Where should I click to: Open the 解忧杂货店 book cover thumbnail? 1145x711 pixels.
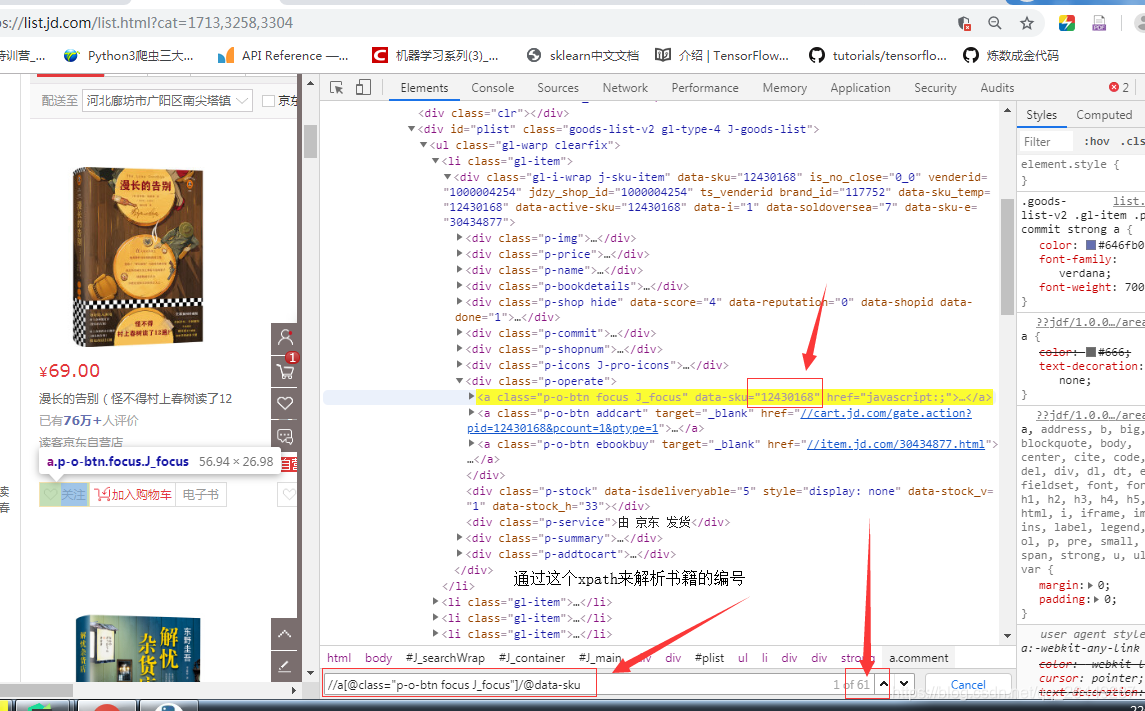[138, 649]
